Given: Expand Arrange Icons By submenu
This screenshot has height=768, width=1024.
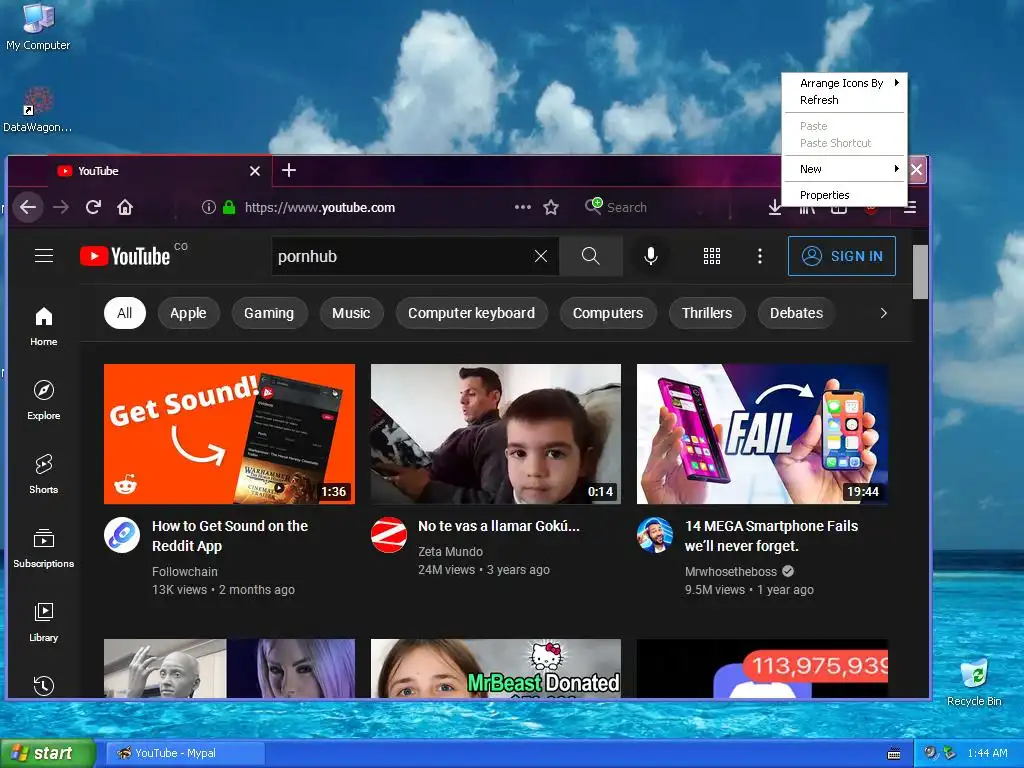Looking at the screenshot, I should (844, 83).
